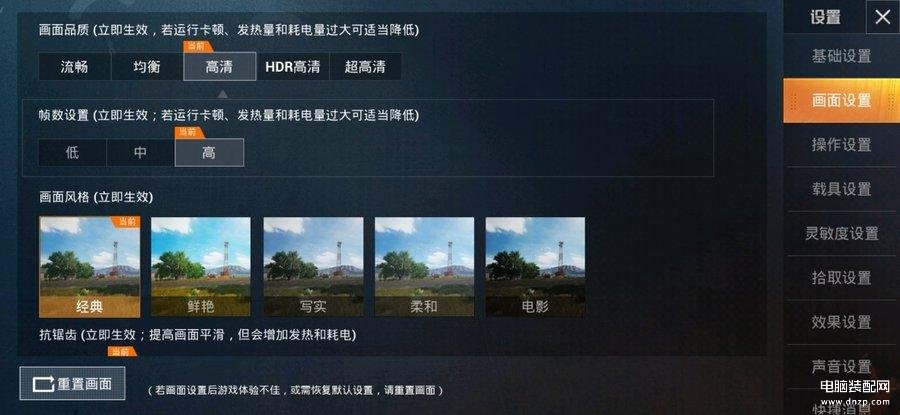Screen dimensions: 900x415
Task: Open the 操作设置 tab
Action: (x=841, y=145)
